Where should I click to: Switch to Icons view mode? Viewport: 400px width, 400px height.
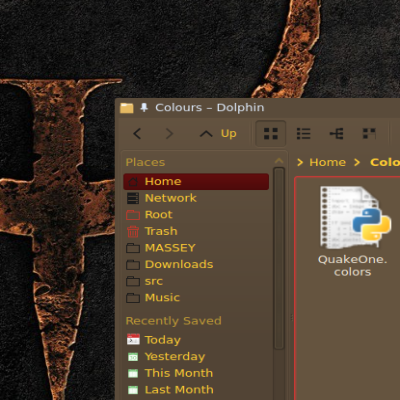271,134
